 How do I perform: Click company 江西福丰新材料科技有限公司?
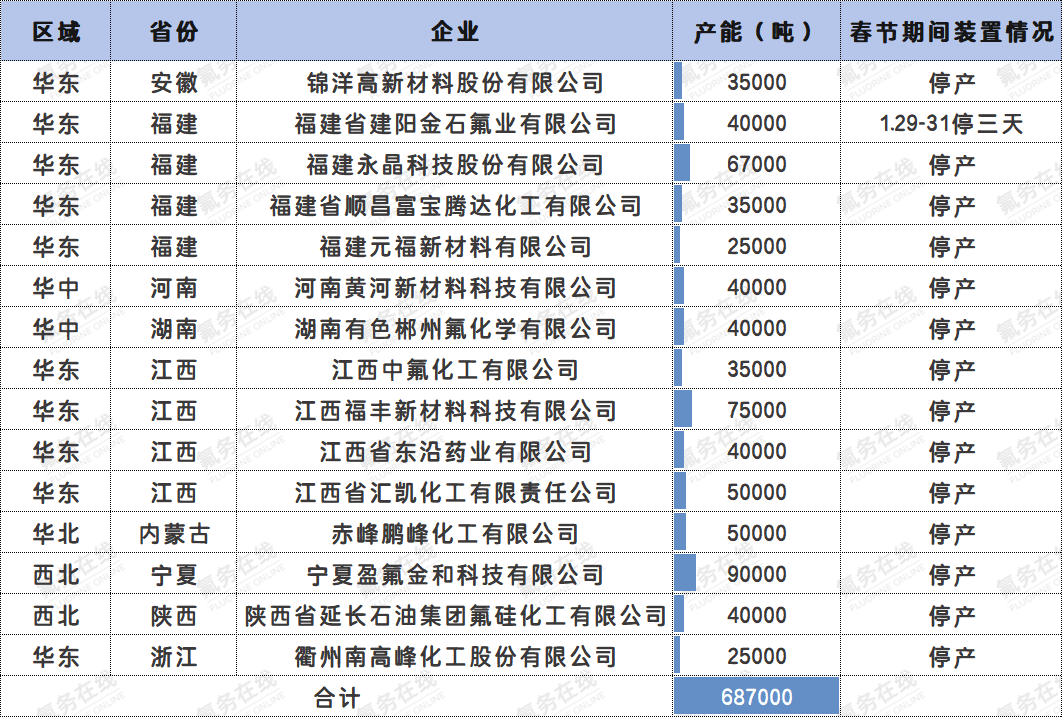tap(454, 411)
